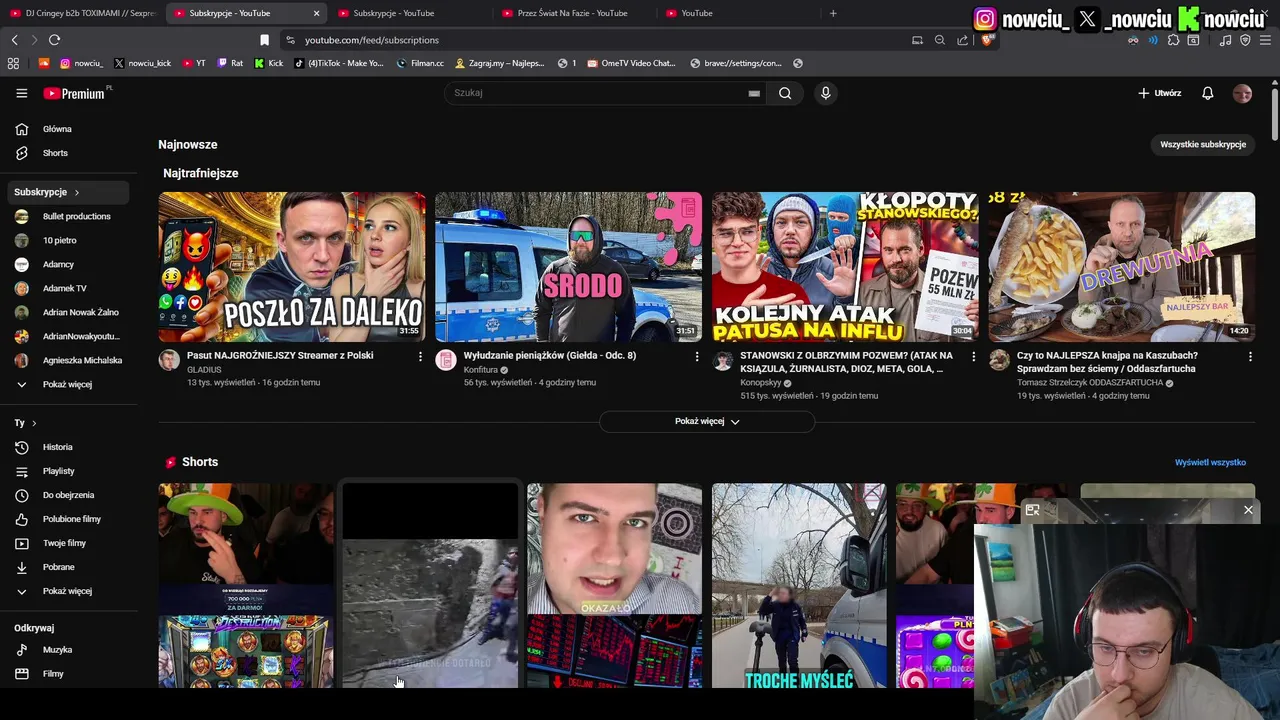Switch to the last tab titled YouTube
The image size is (1280, 720).
coord(735,13)
